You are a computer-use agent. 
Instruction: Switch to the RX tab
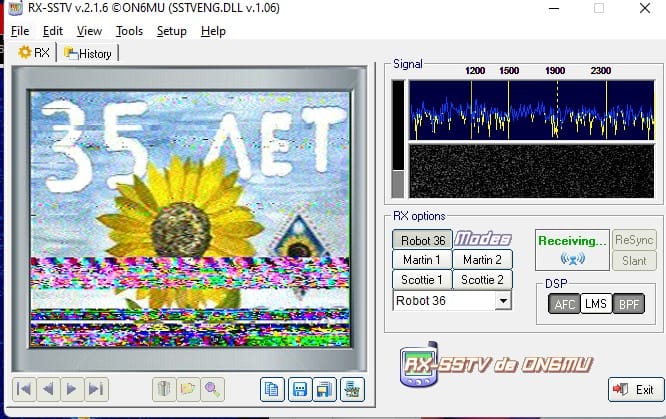[34, 53]
